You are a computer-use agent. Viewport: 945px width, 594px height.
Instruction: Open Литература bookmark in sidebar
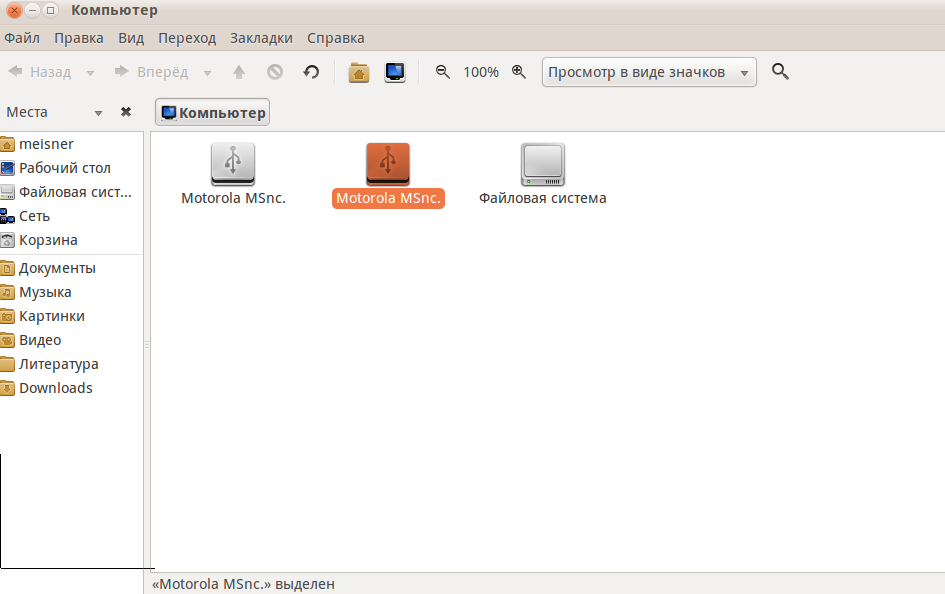pos(71,364)
